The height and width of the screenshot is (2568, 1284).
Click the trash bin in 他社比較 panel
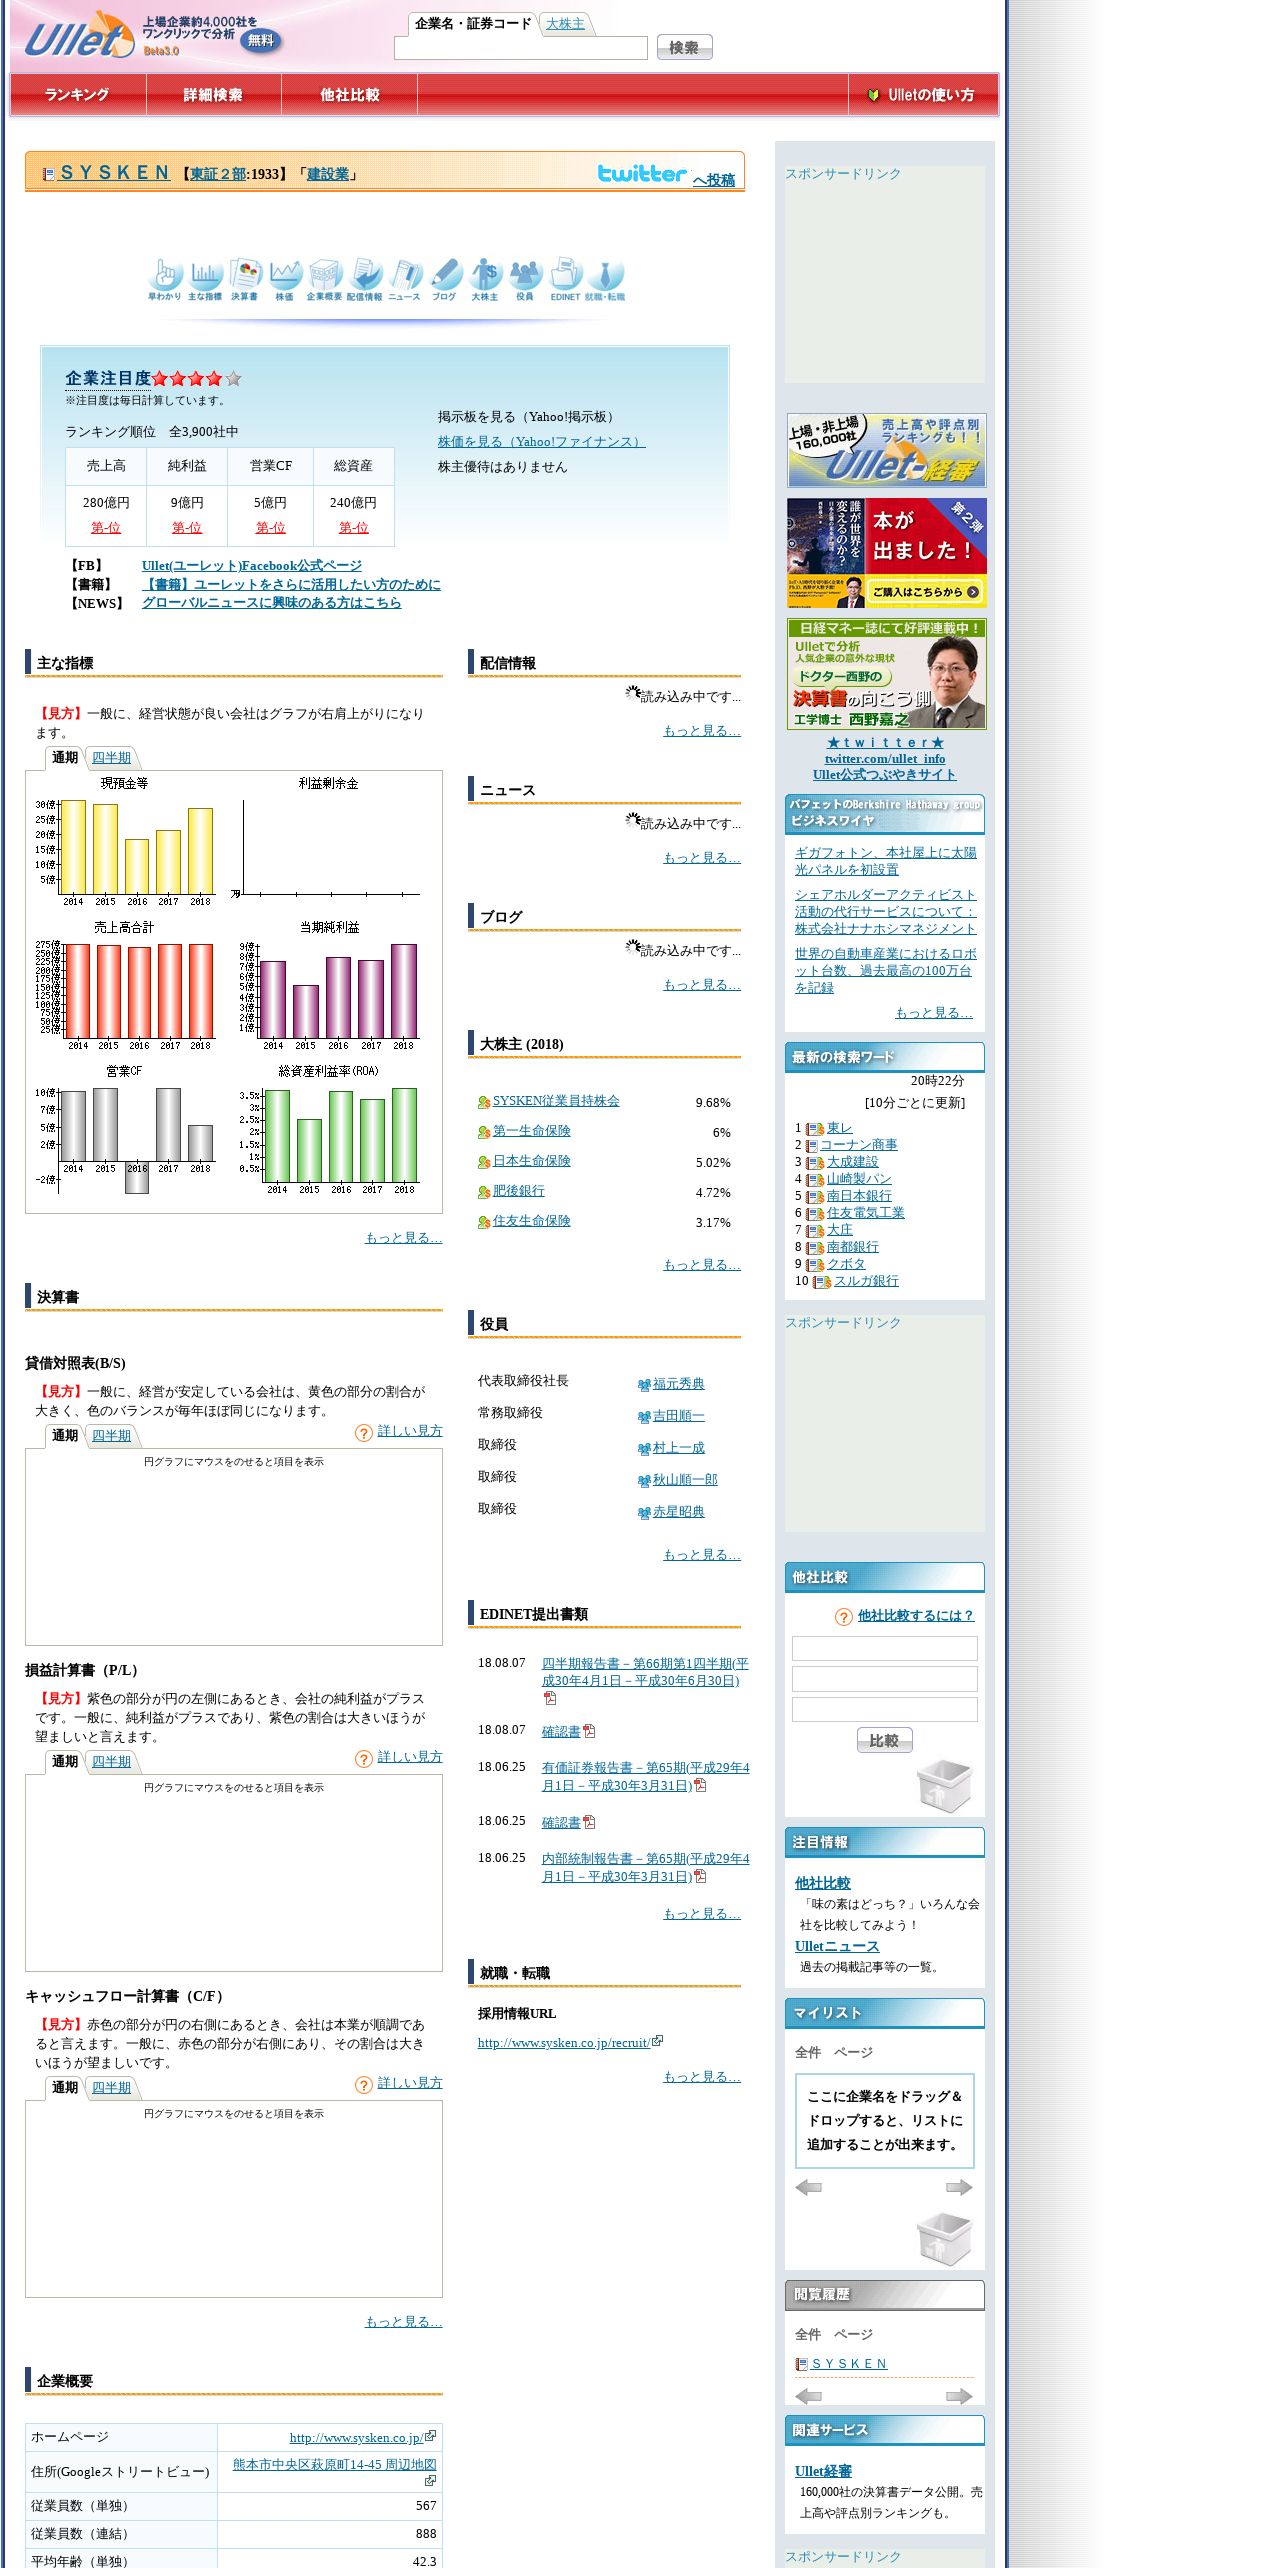944,1786
